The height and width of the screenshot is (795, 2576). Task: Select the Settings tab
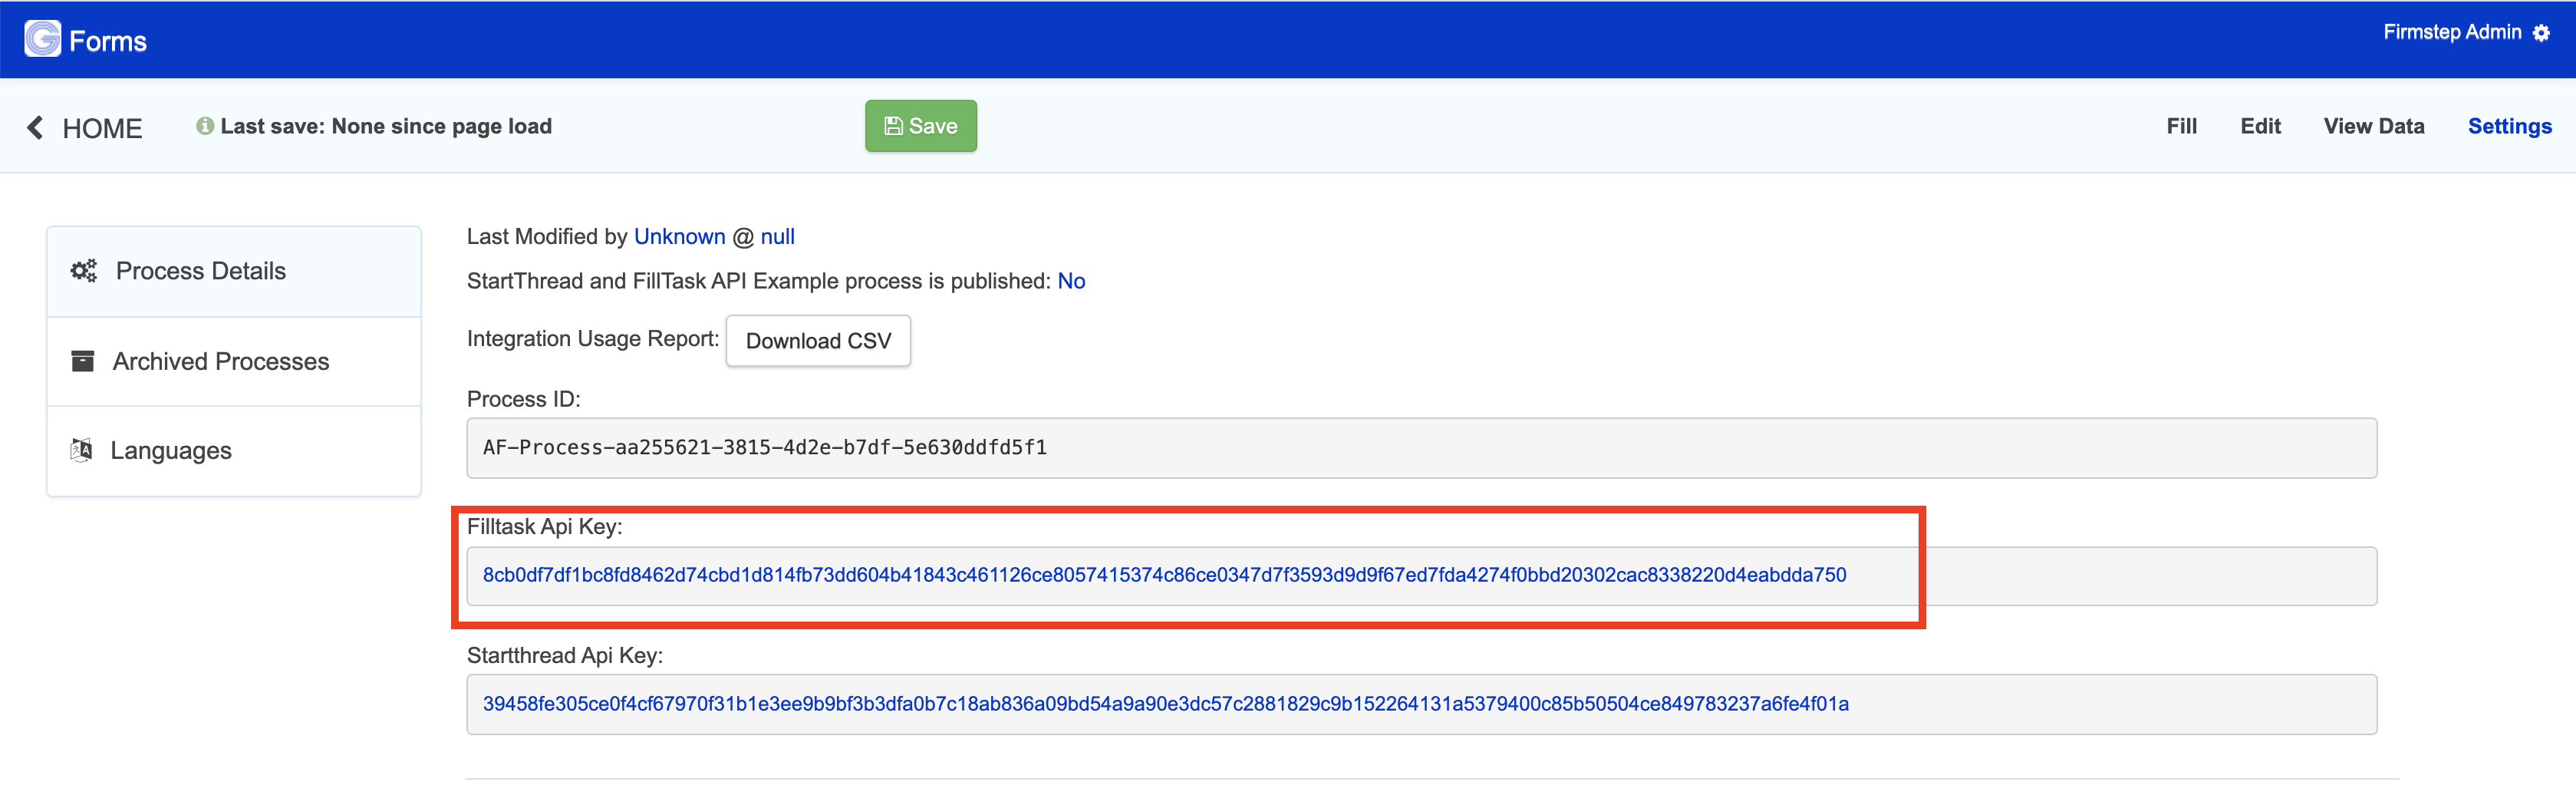(x=2509, y=126)
